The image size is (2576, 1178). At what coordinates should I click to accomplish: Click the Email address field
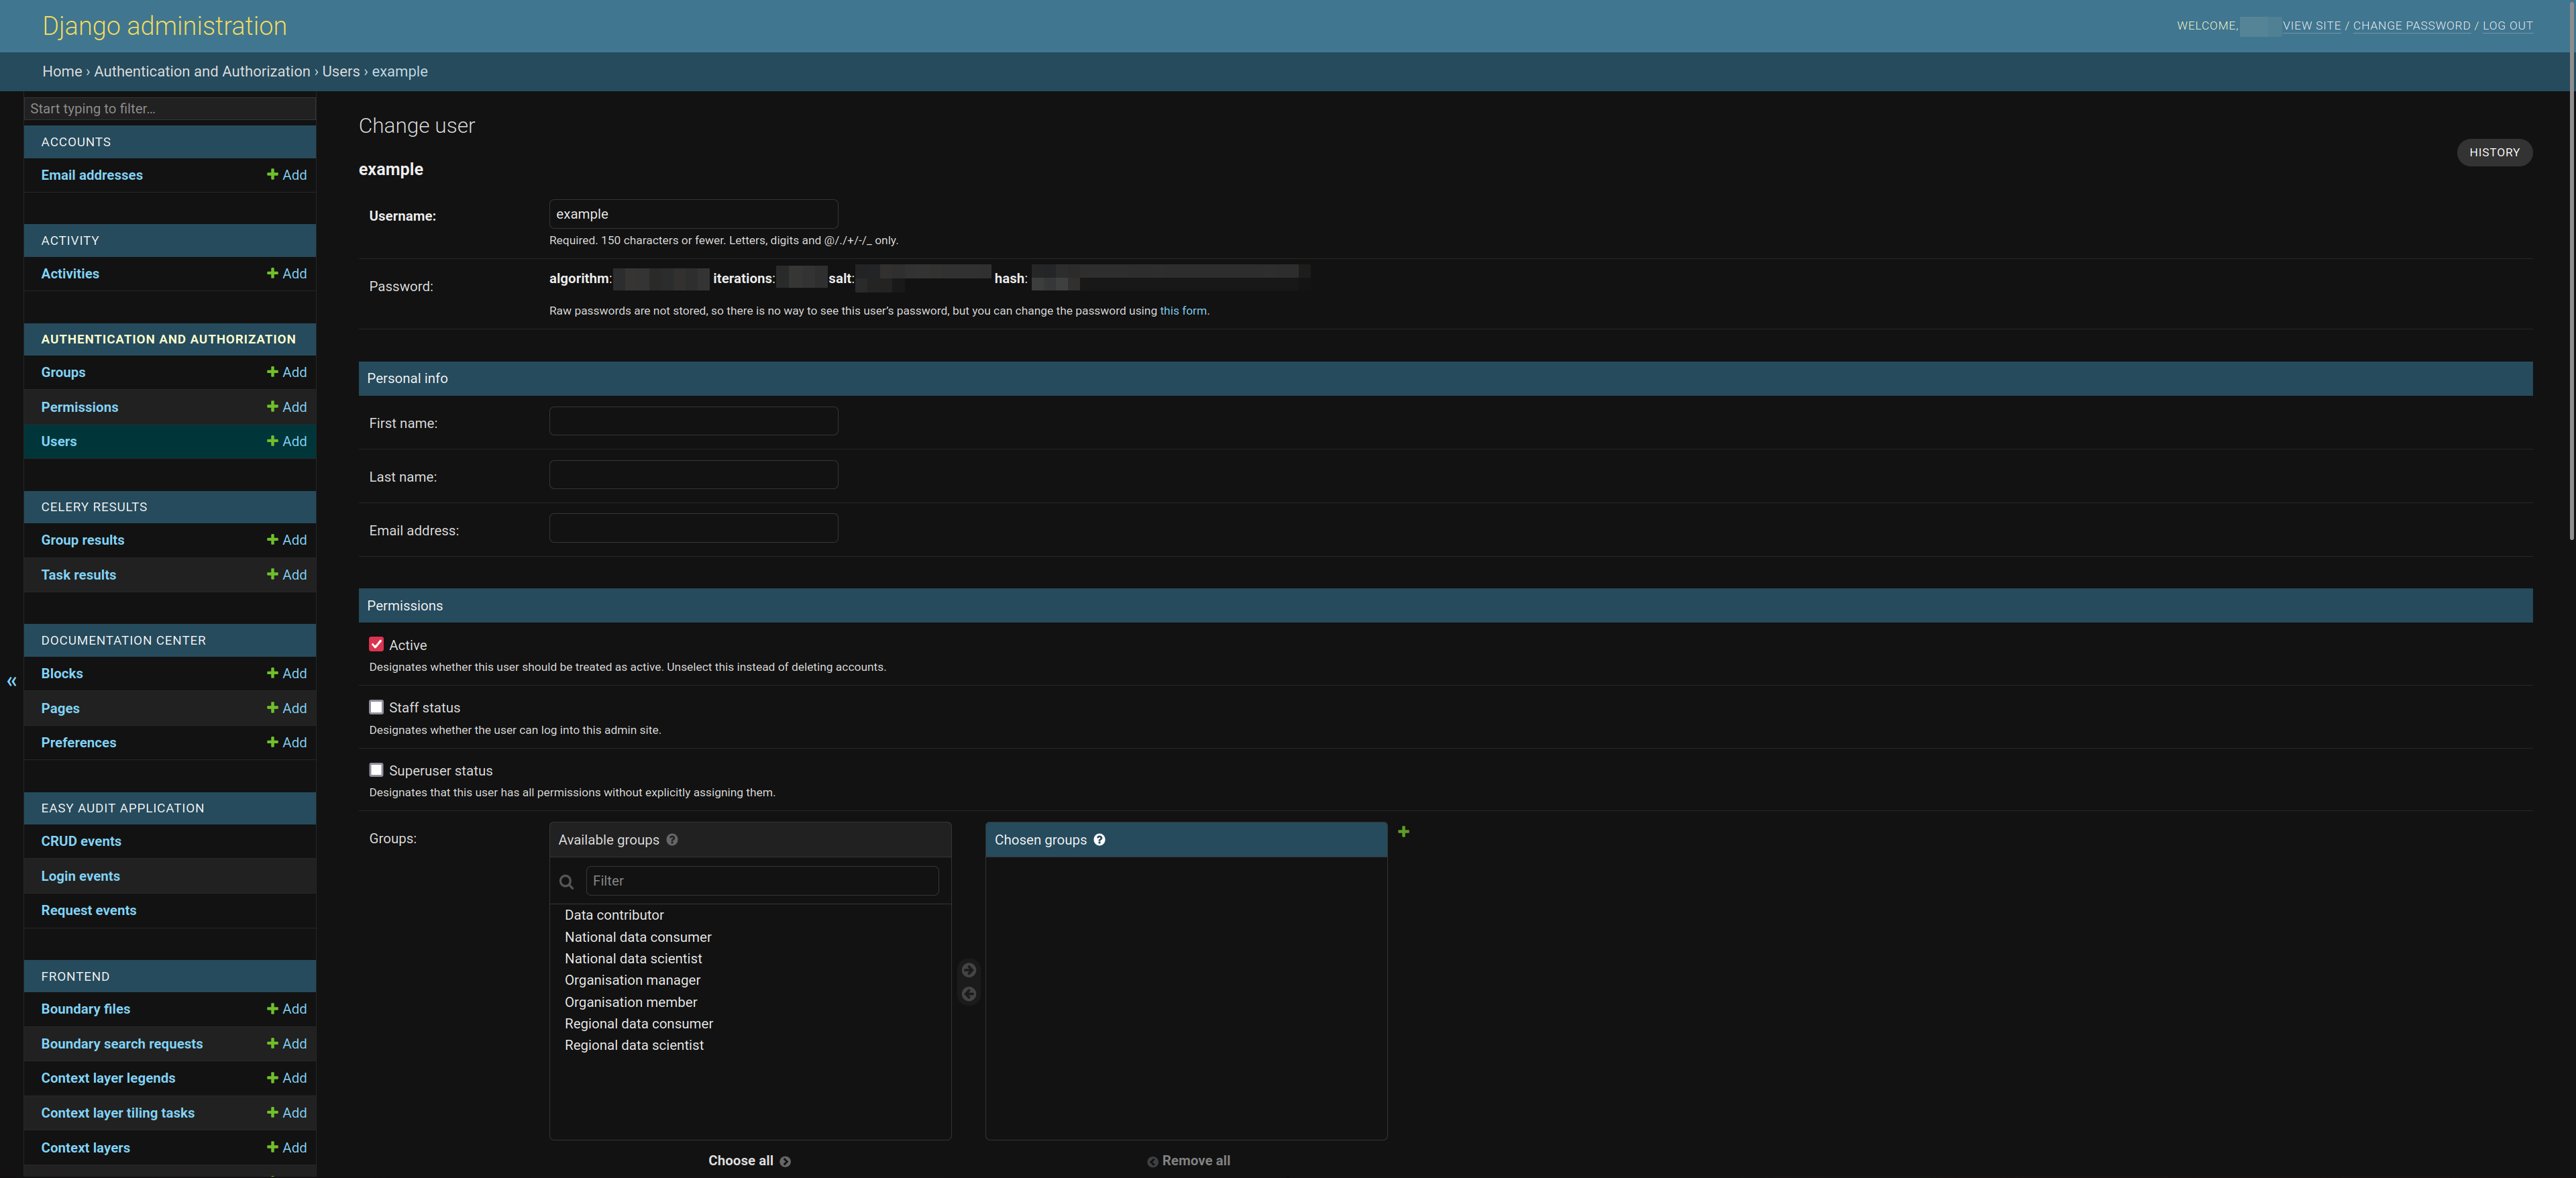pyautogui.click(x=693, y=528)
